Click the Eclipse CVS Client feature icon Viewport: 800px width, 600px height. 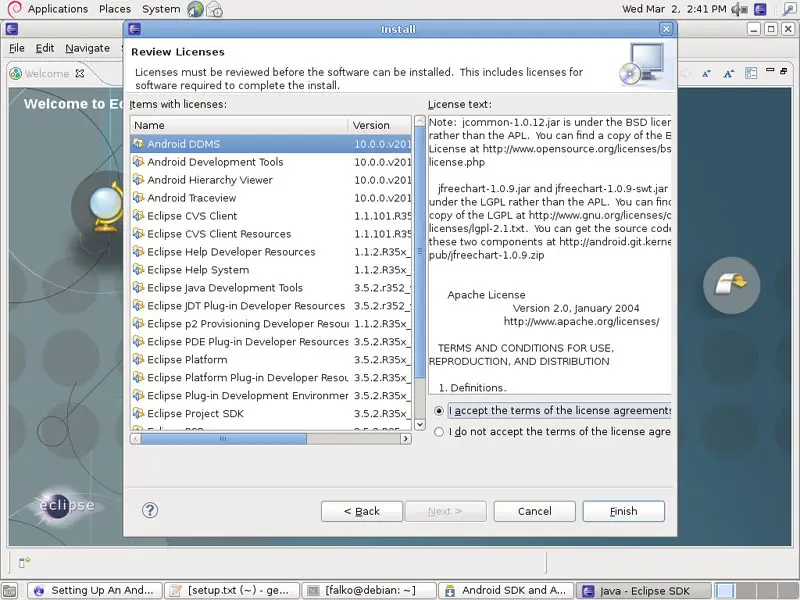pyautogui.click(x=138, y=215)
